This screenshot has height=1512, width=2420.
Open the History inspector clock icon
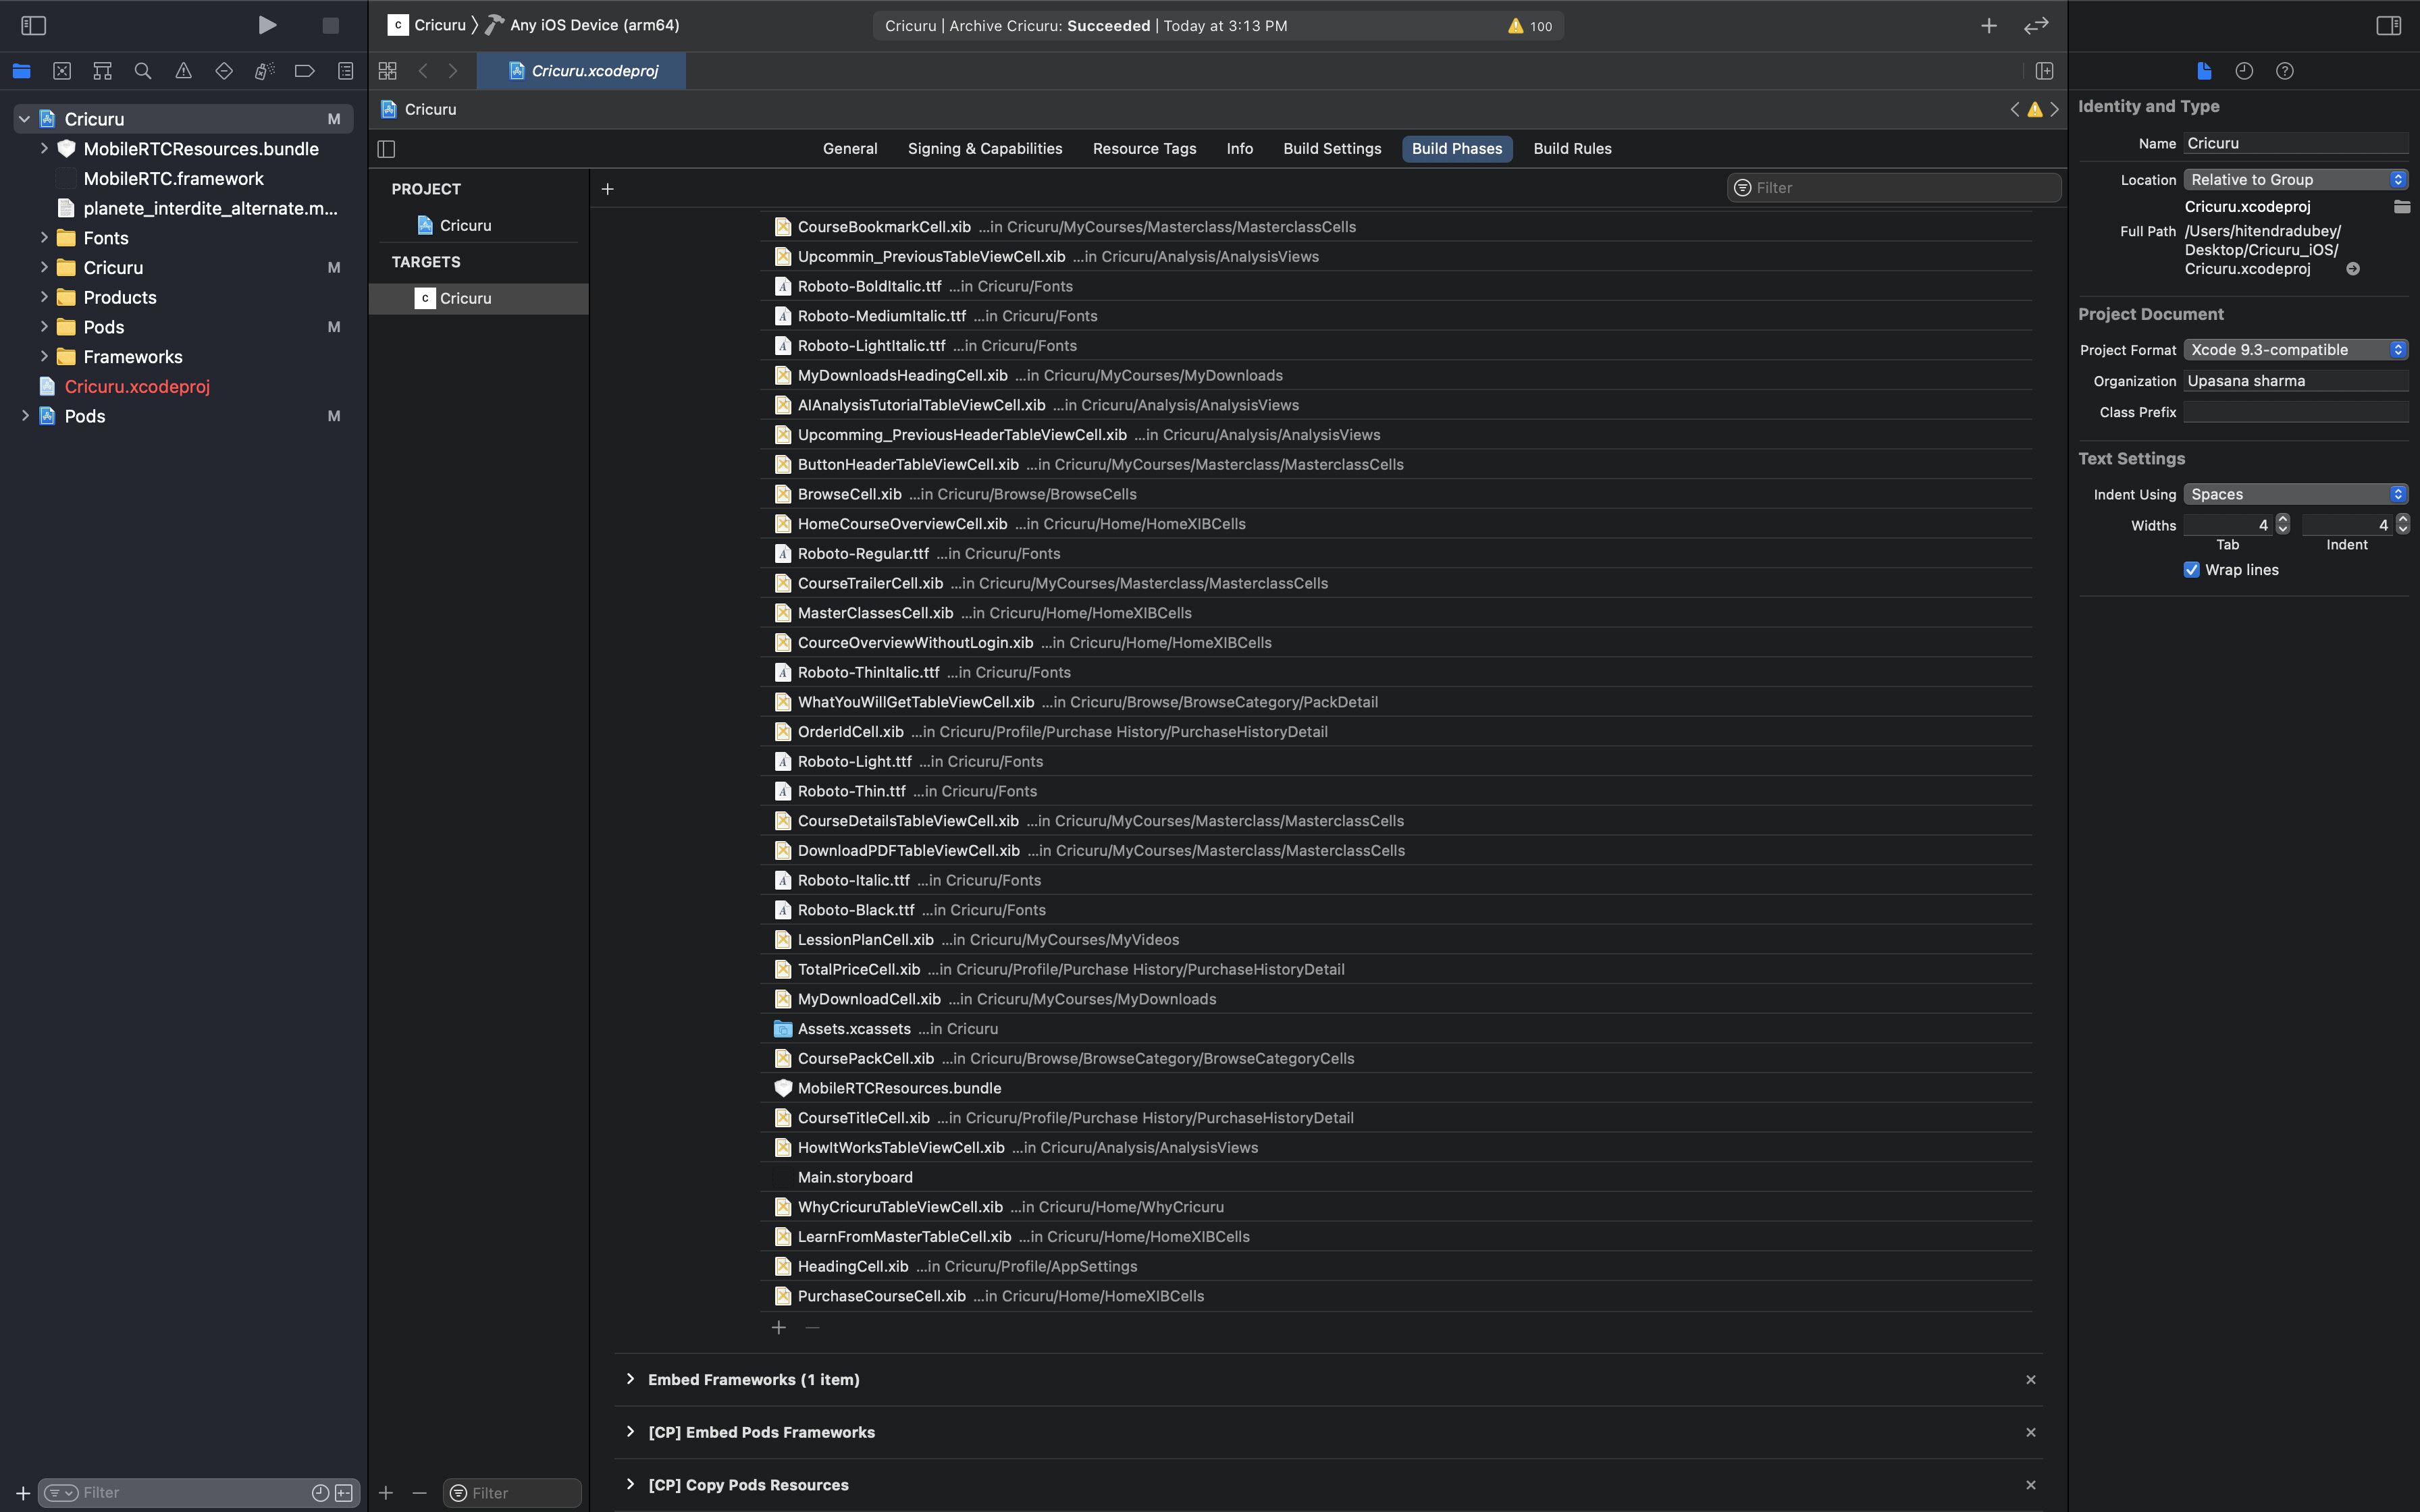pyautogui.click(x=2244, y=71)
